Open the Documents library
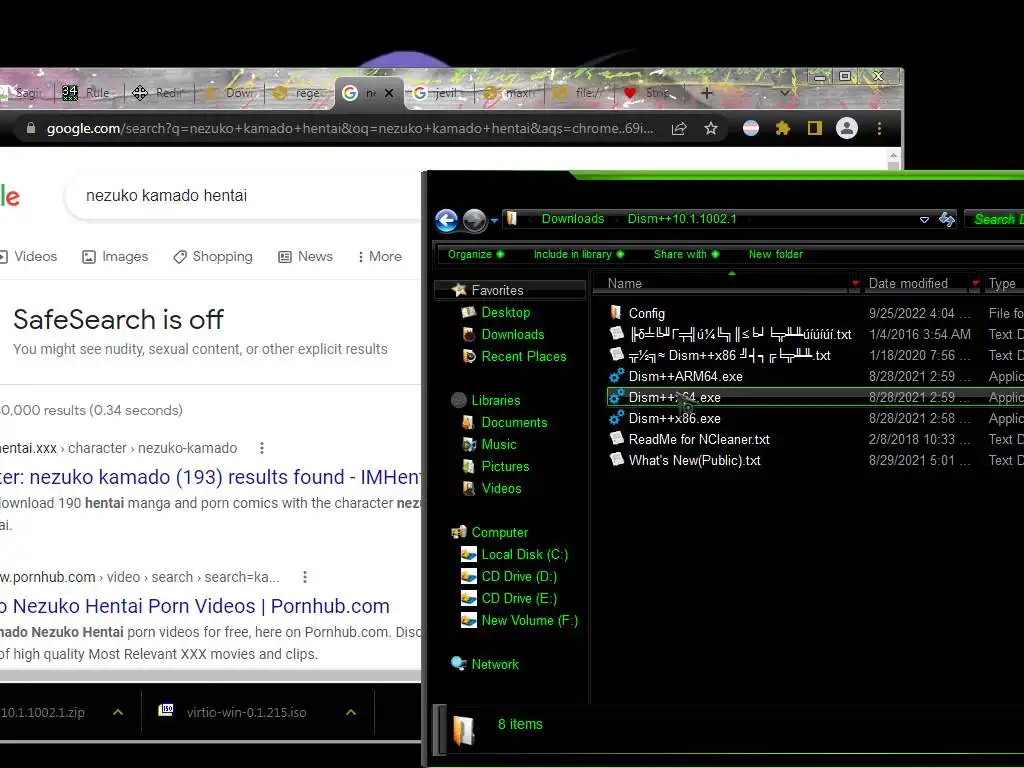The width and height of the screenshot is (1024, 768). click(514, 423)
